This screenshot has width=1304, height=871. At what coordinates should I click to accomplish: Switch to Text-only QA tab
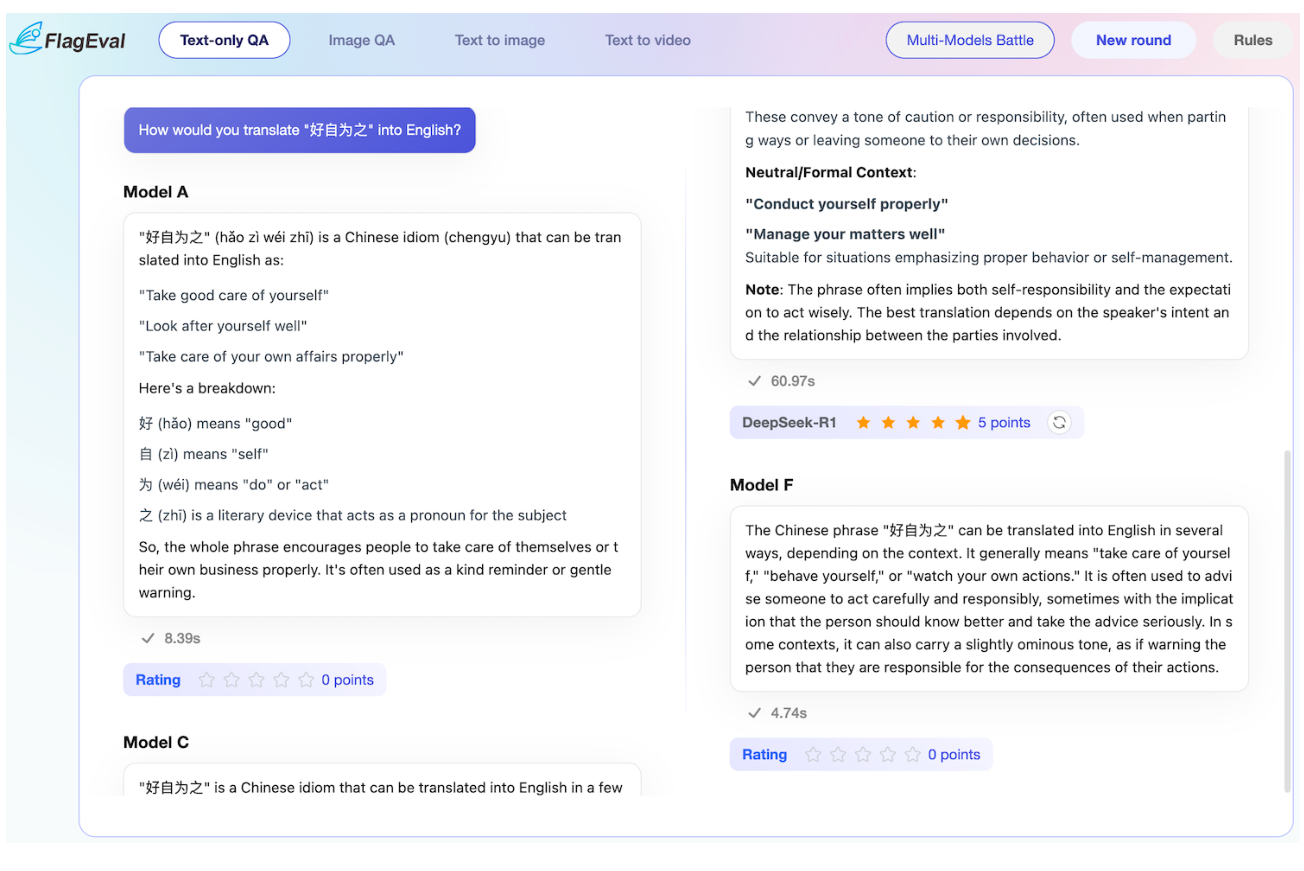click(224, 41)
